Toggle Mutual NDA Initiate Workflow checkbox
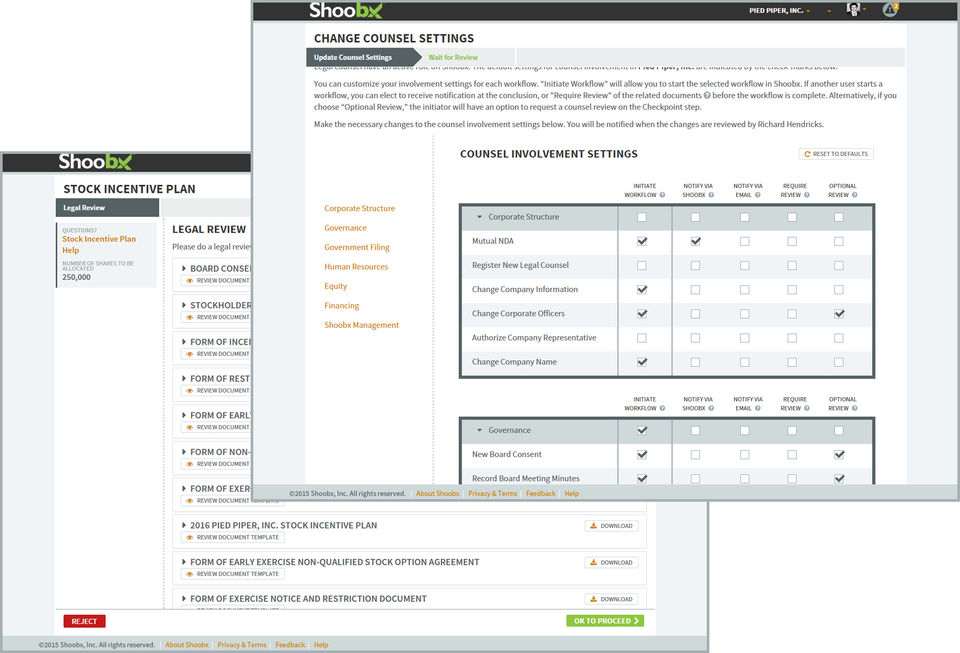The height and width of the screenshot is (653, 960). (x=642, y=241)
